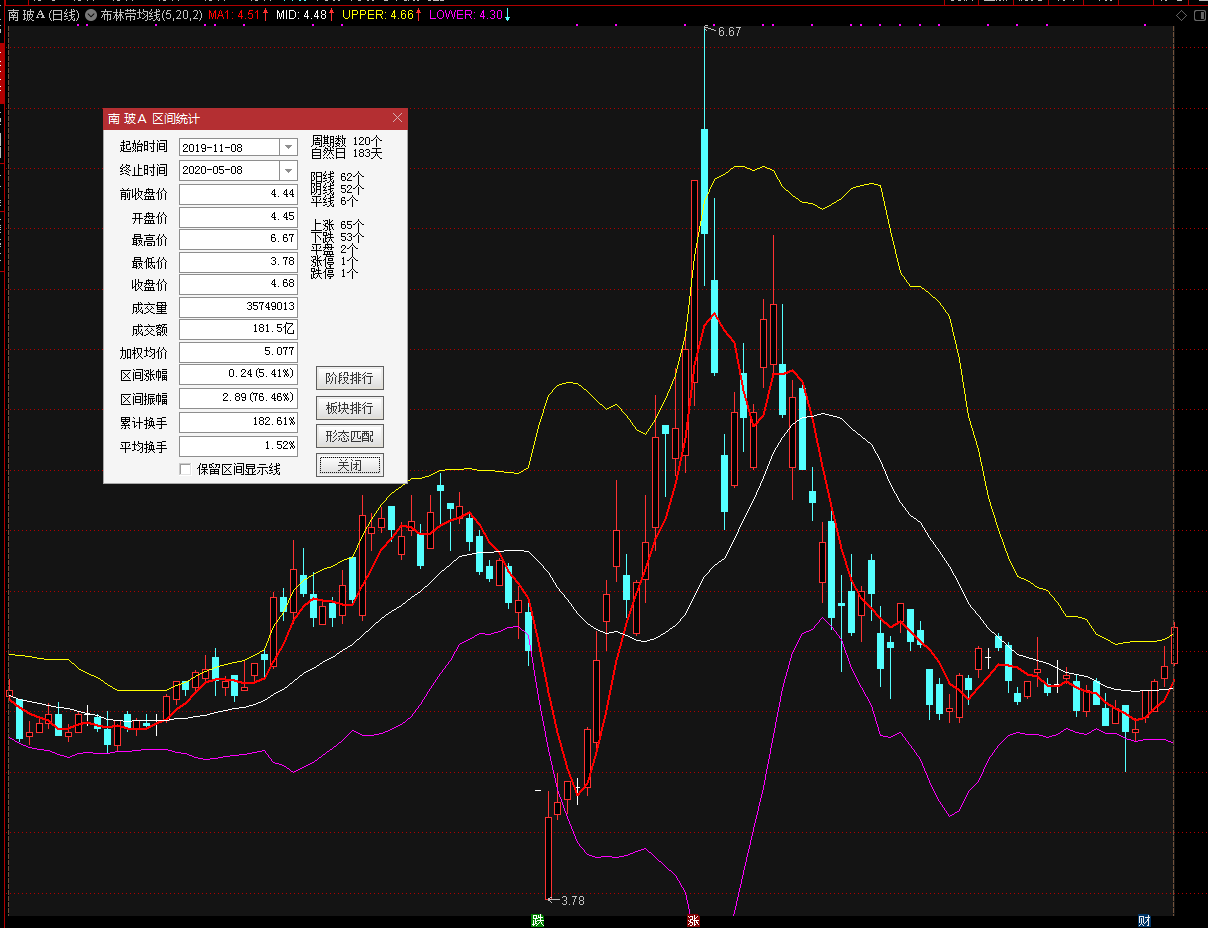Click the MID: 4.48 readout
The height and width of the screenshot is (928, 1208).
305,15
